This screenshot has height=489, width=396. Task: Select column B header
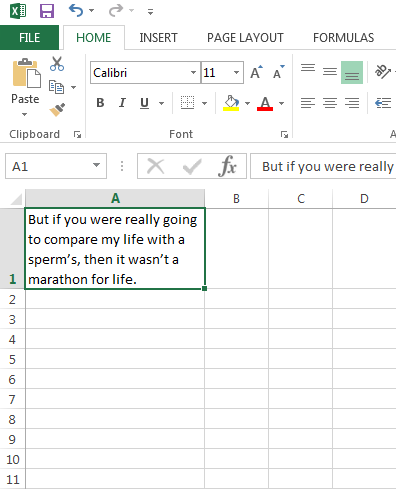click(x=236, y=199)
